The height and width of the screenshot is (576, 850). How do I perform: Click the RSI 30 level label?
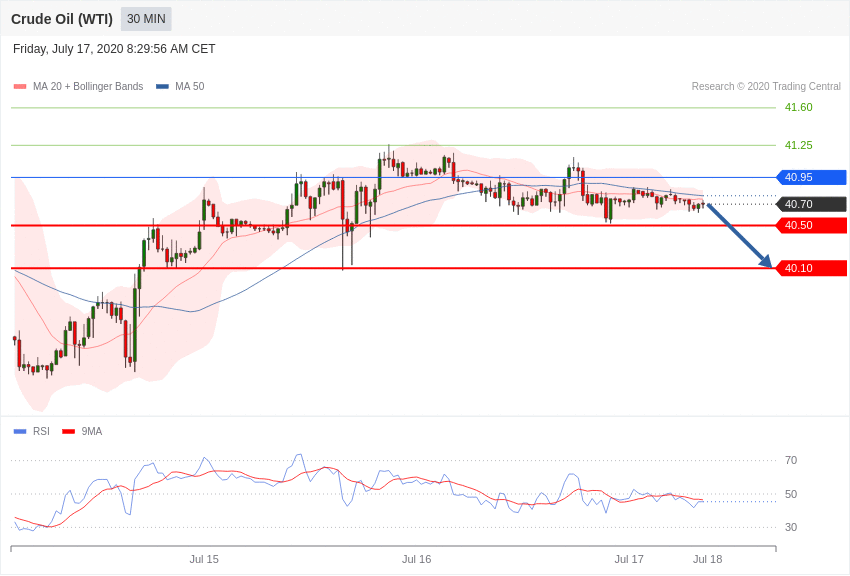(x=791, y=527)
